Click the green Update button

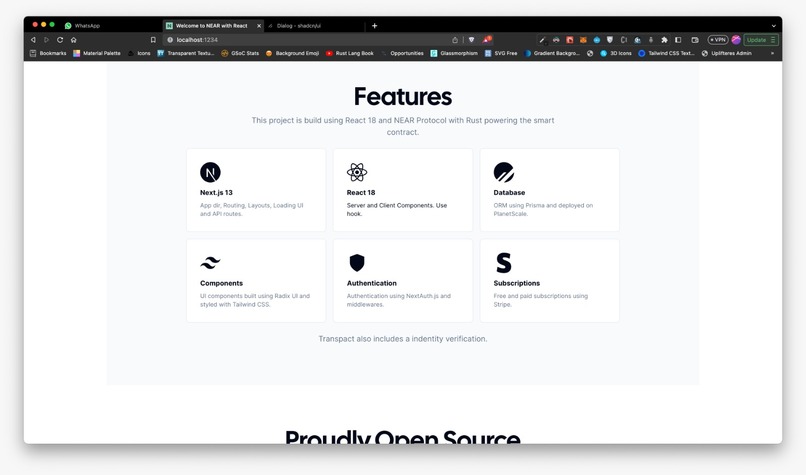pos(761,40)
